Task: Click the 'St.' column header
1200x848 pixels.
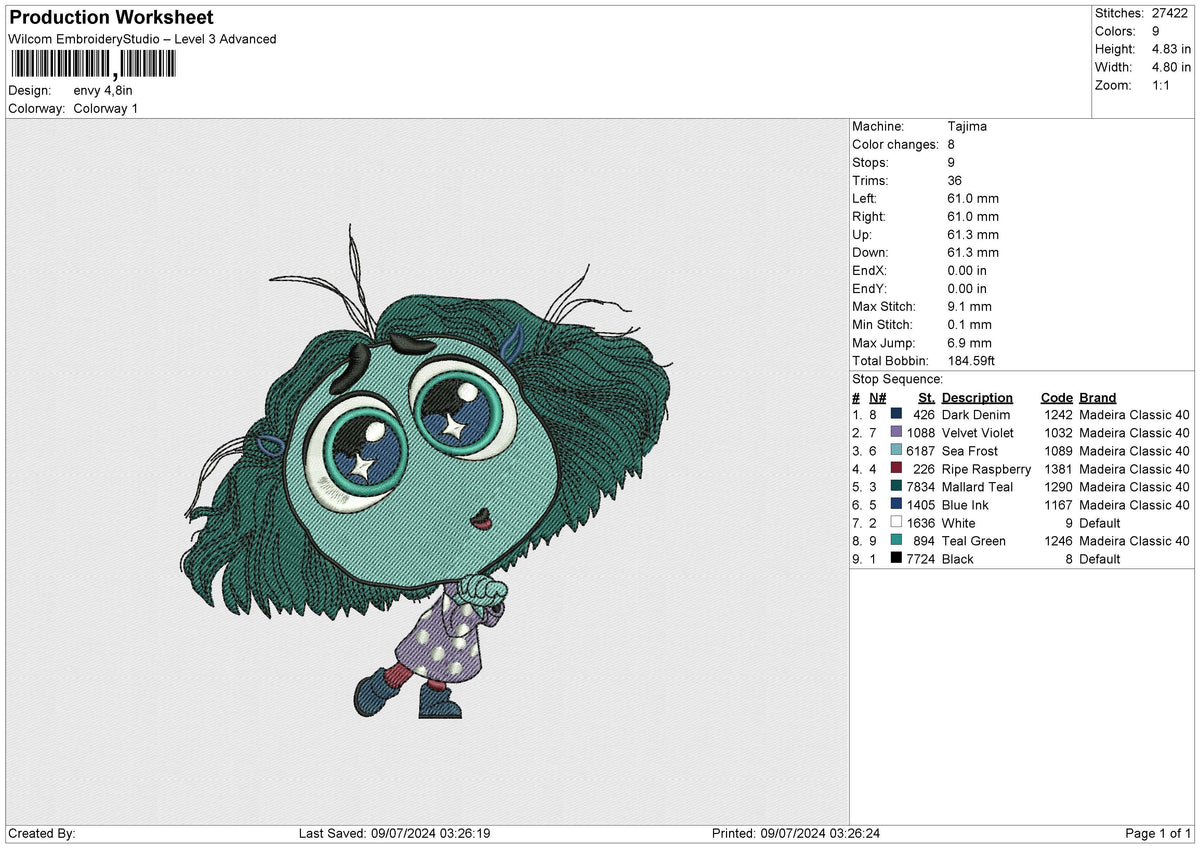Action: (x=926, y=397)
